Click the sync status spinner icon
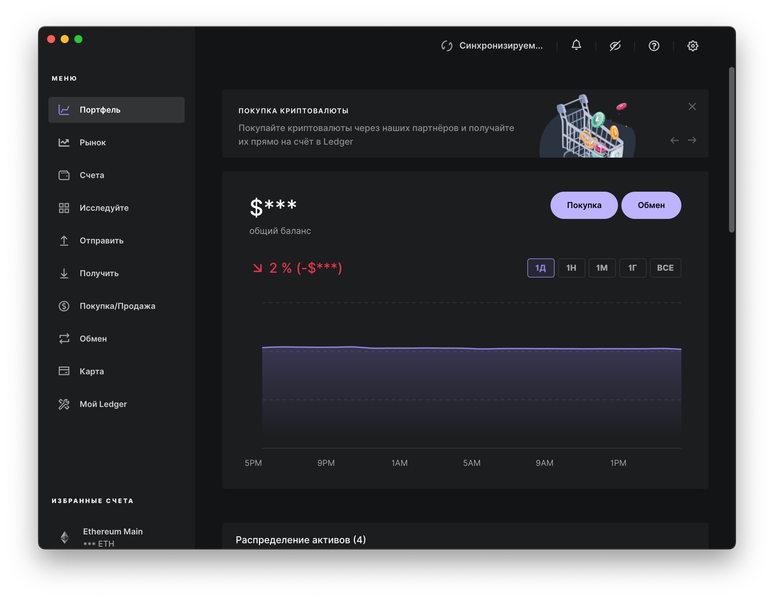This screenshot has height=600, width=774. pos(447,46)
